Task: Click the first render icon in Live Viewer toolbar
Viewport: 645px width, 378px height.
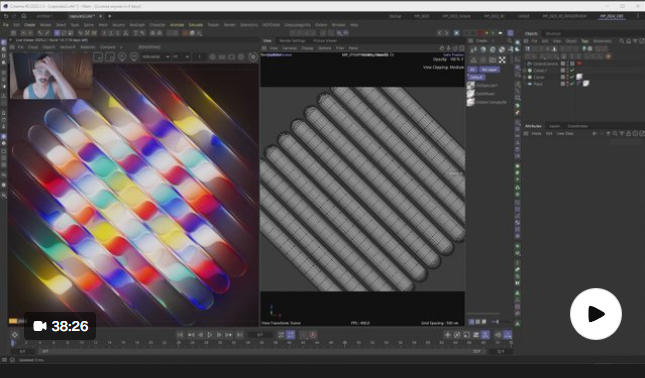Action: tap(97, 57)
